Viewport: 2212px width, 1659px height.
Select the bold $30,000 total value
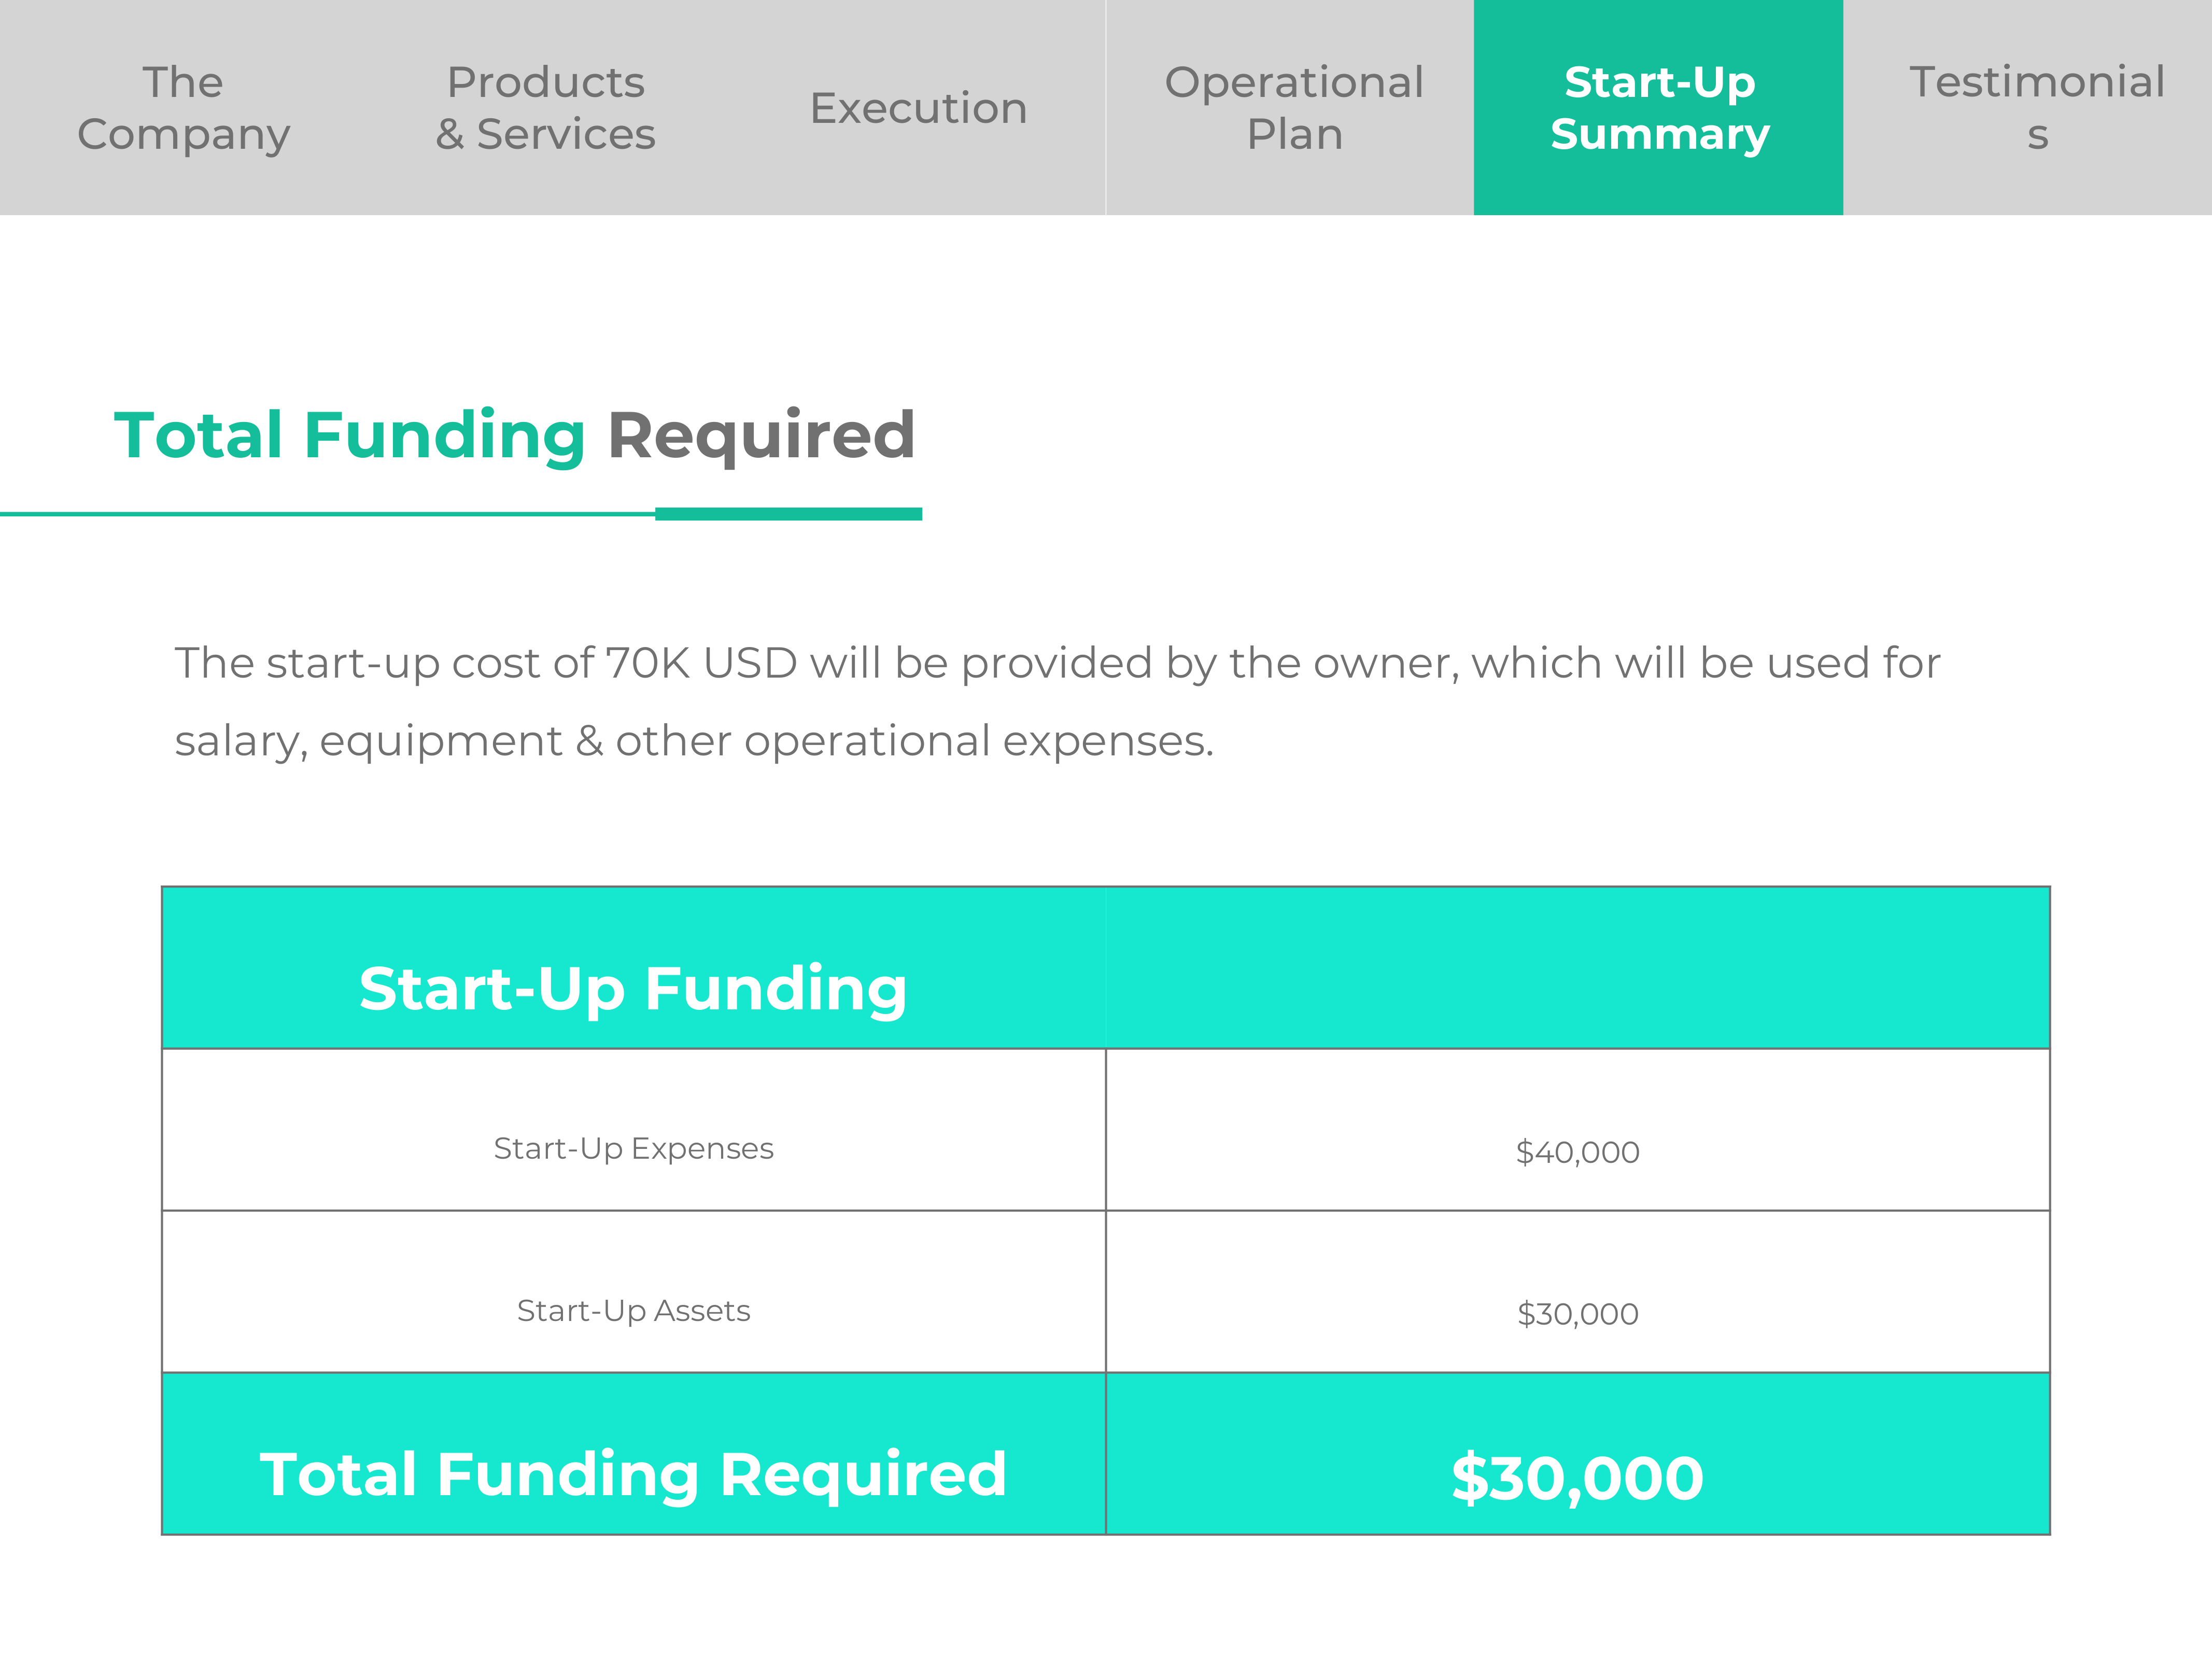pyautogui.click(x=1578, y=1479)
